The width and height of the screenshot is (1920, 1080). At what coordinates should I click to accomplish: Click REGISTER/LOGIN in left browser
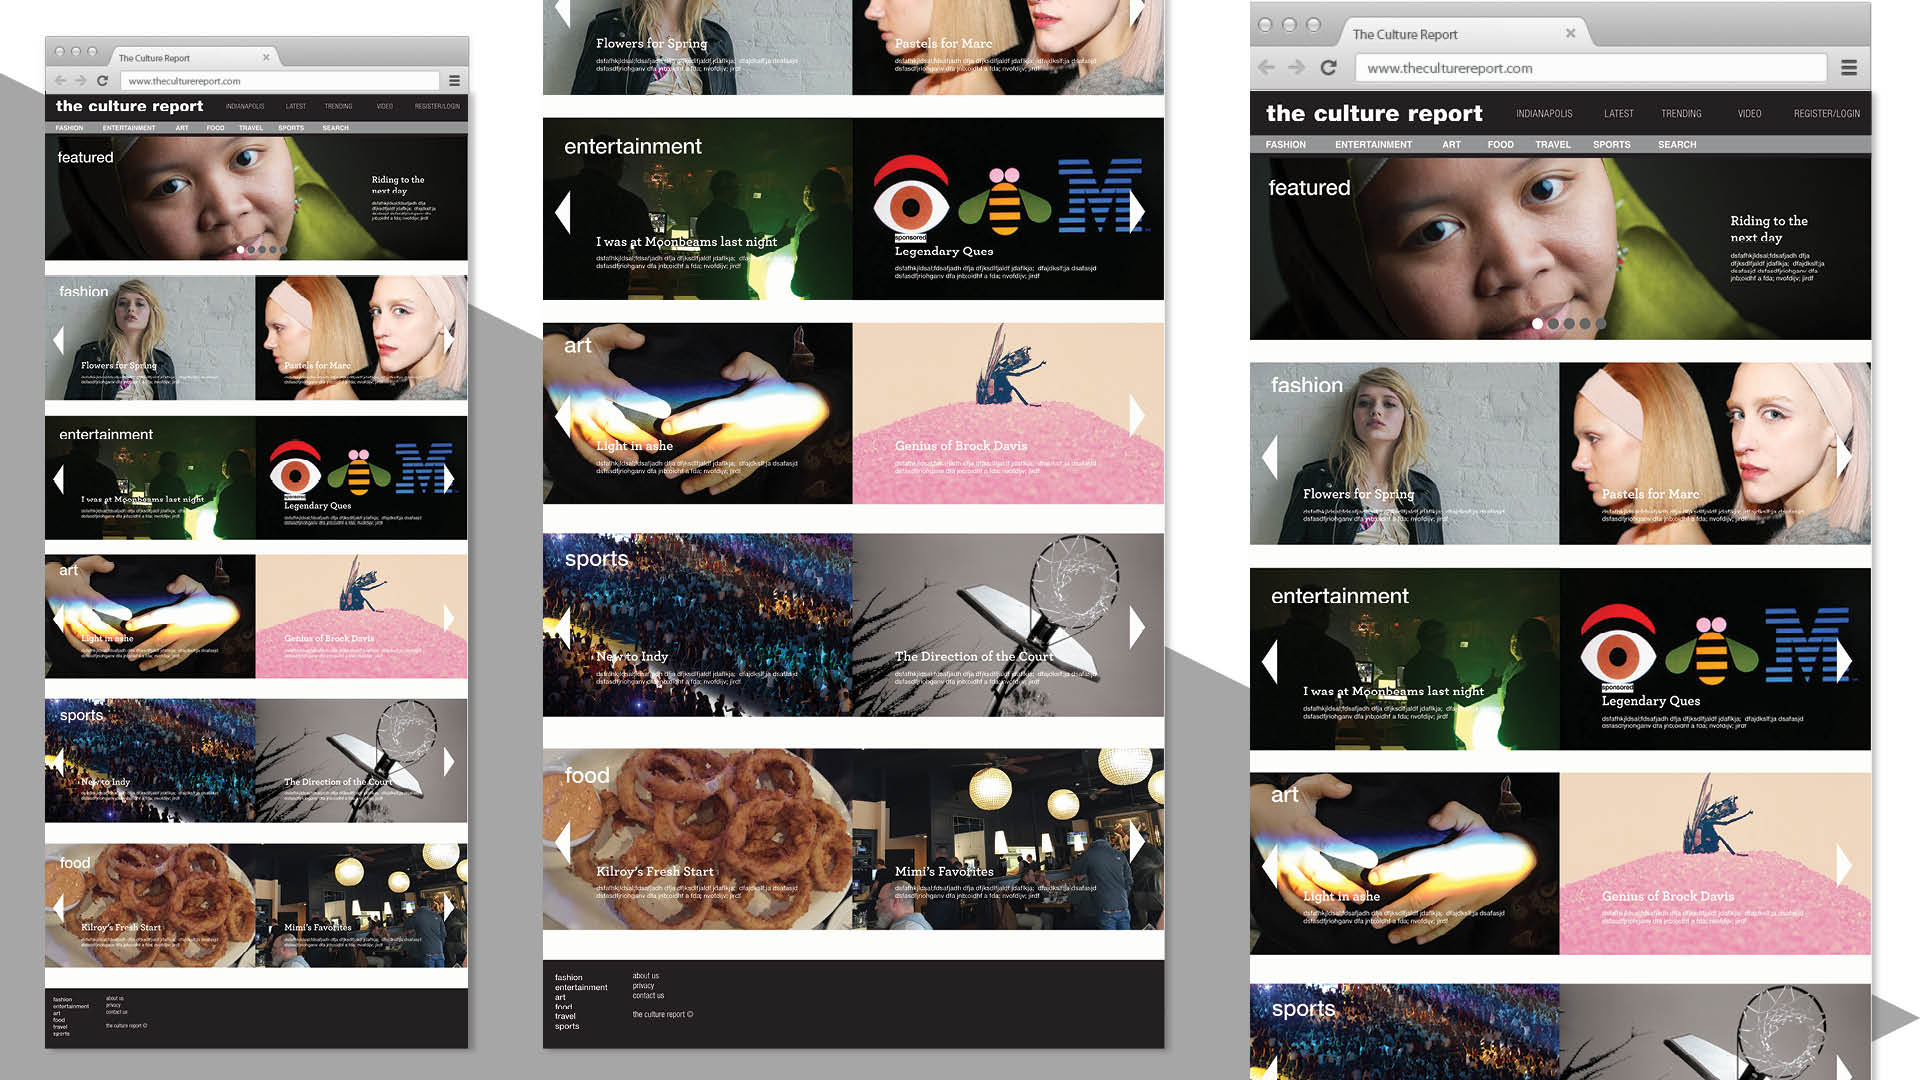point(437,106)
